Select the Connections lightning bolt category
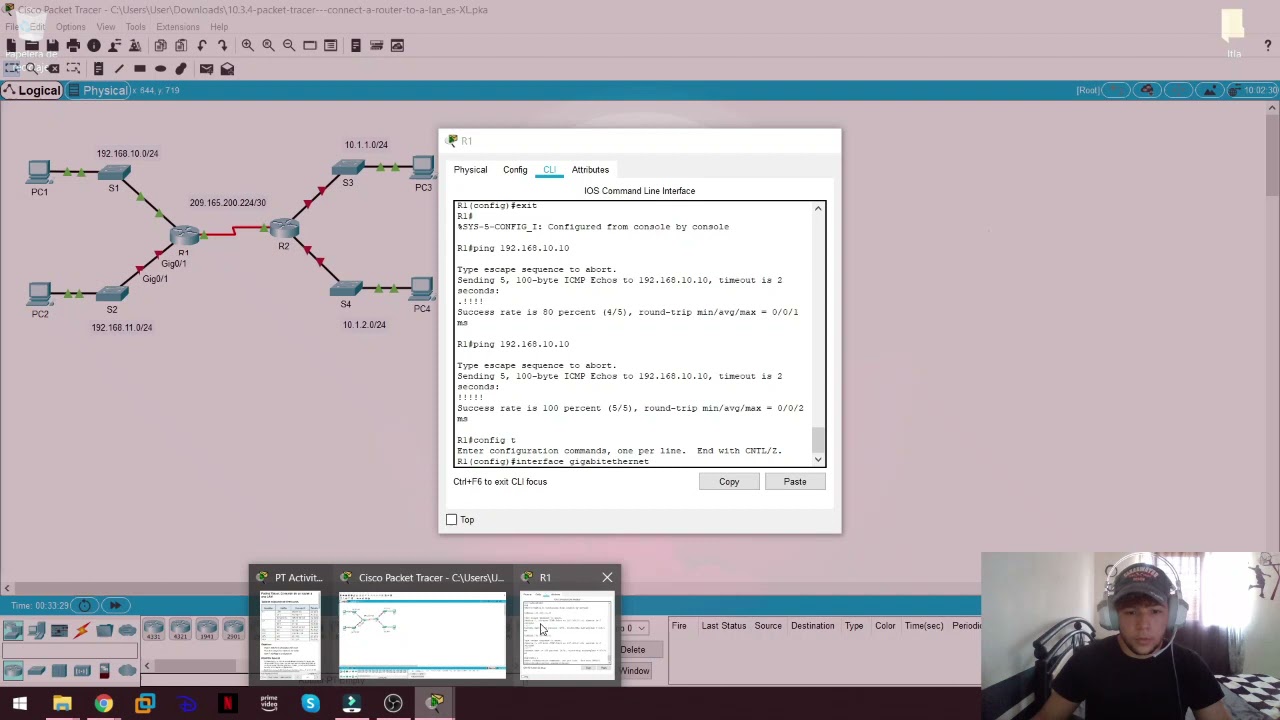The image size is (1280, 720). 81,630
